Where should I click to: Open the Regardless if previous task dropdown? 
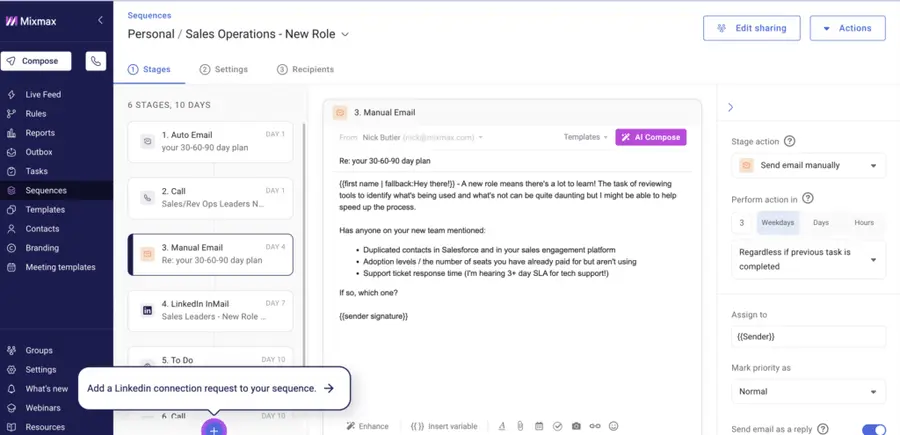(x=808, y=259)
